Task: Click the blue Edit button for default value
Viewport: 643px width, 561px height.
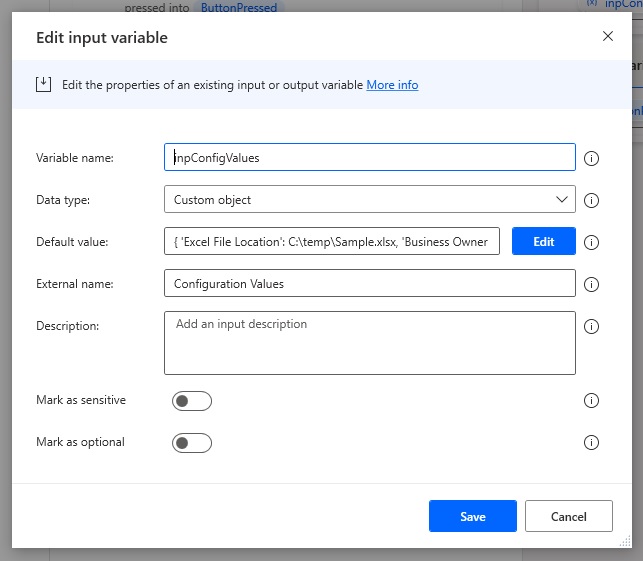Action: pos(543,241)
